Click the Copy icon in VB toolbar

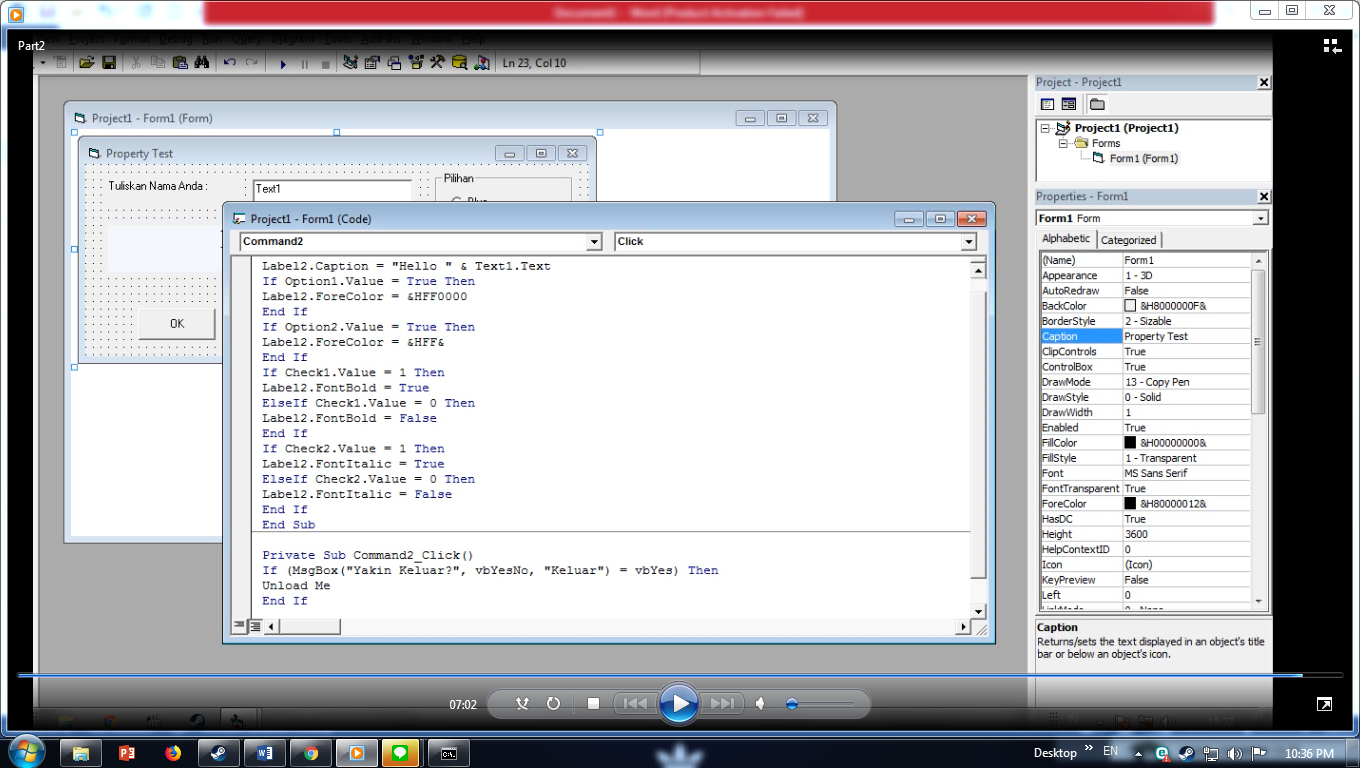point(158,63)
